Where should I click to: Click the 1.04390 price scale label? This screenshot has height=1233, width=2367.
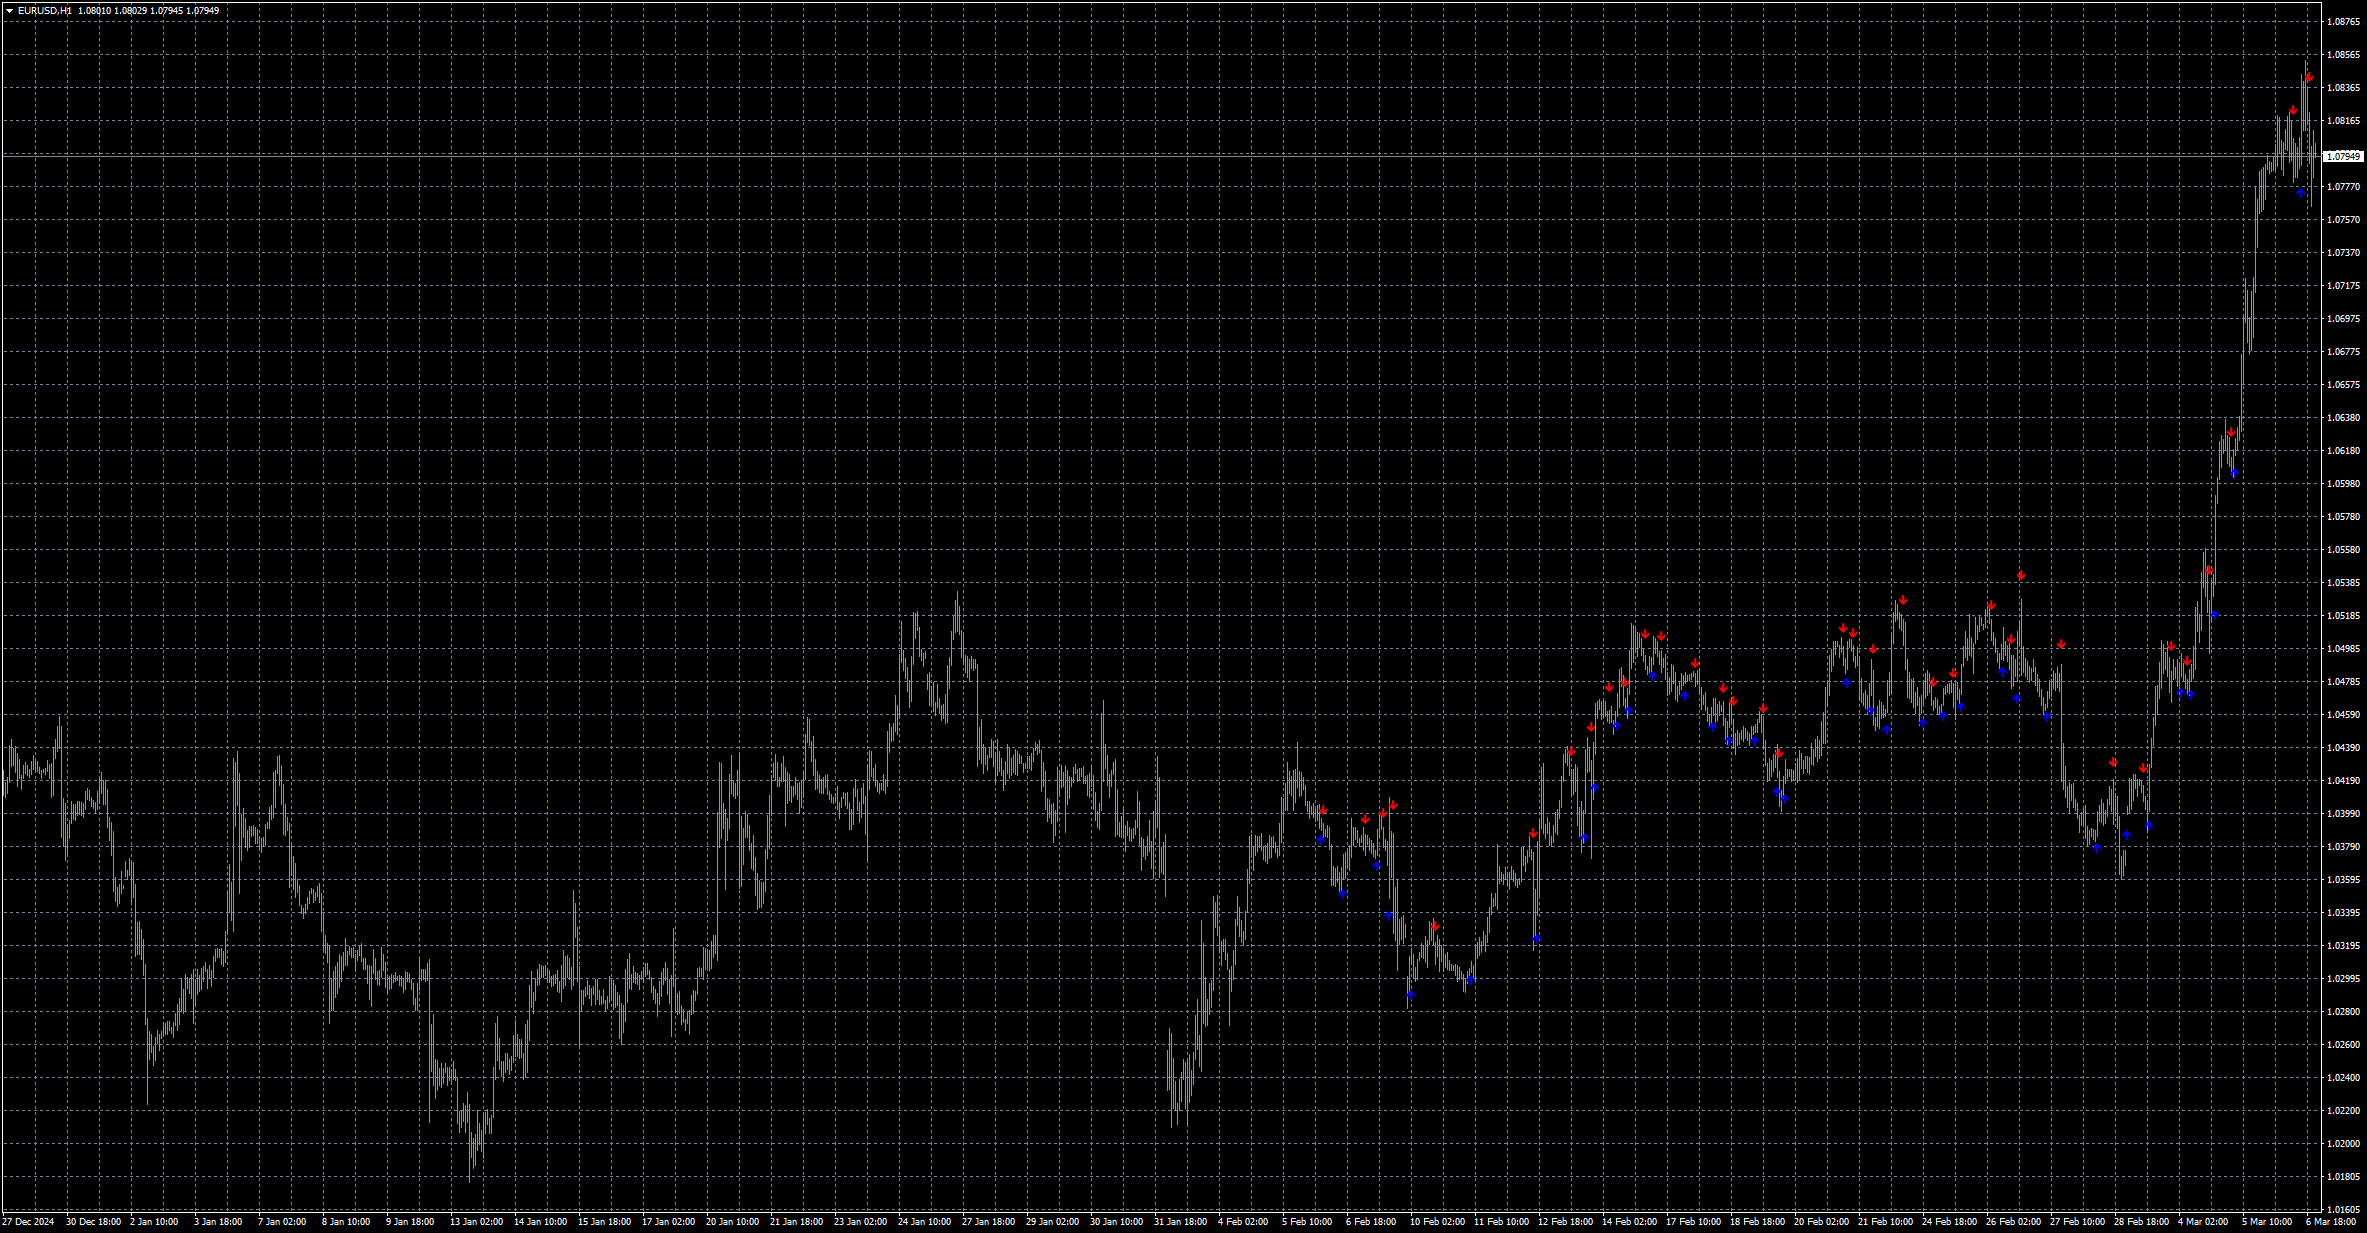tap(2343, 748)
